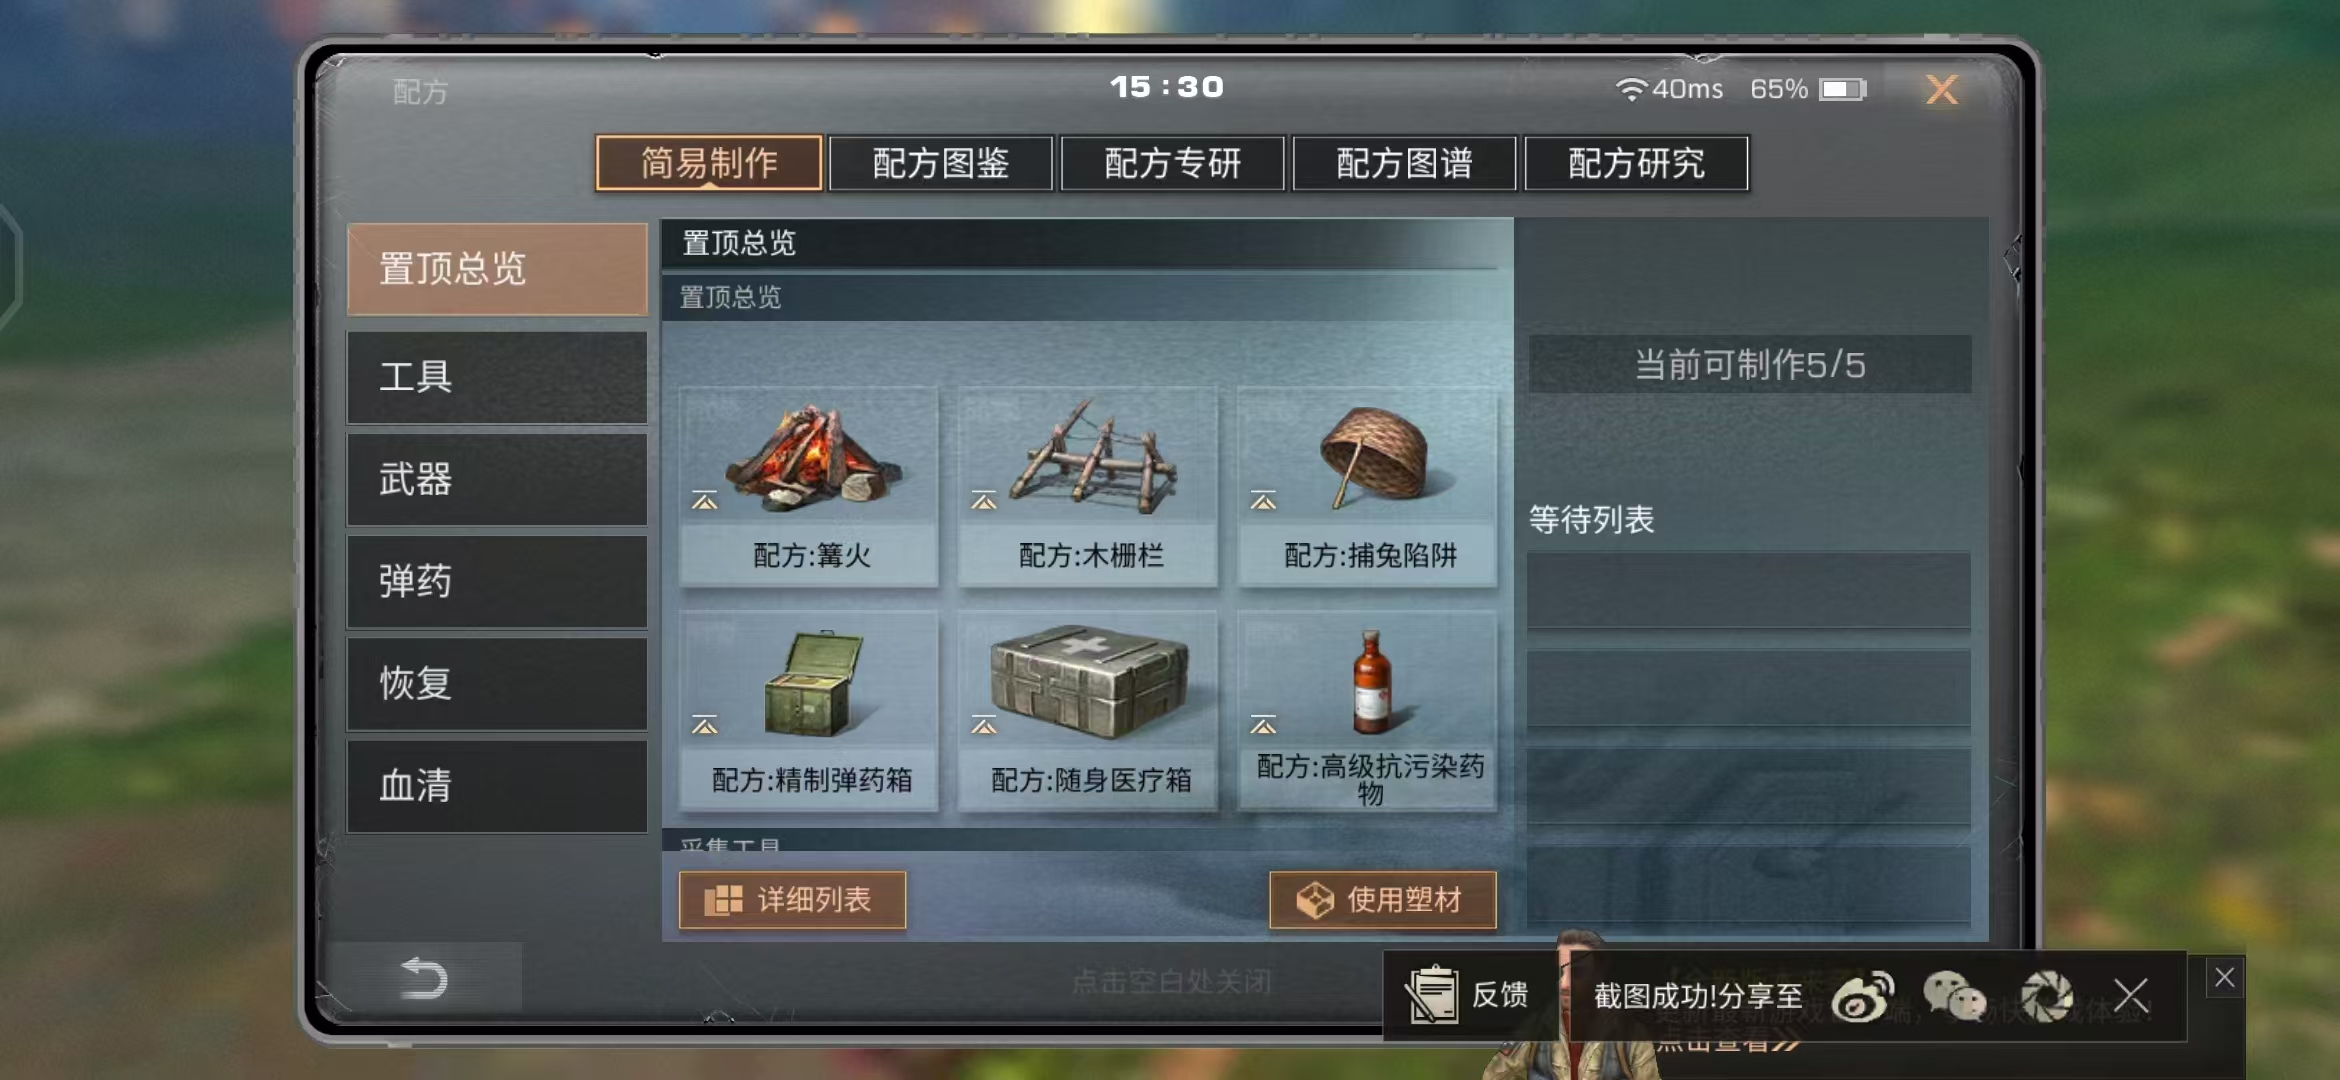
Task: Toggle the pin-to-top marker on the campfire recipe
Action: (x=705, y=501)
